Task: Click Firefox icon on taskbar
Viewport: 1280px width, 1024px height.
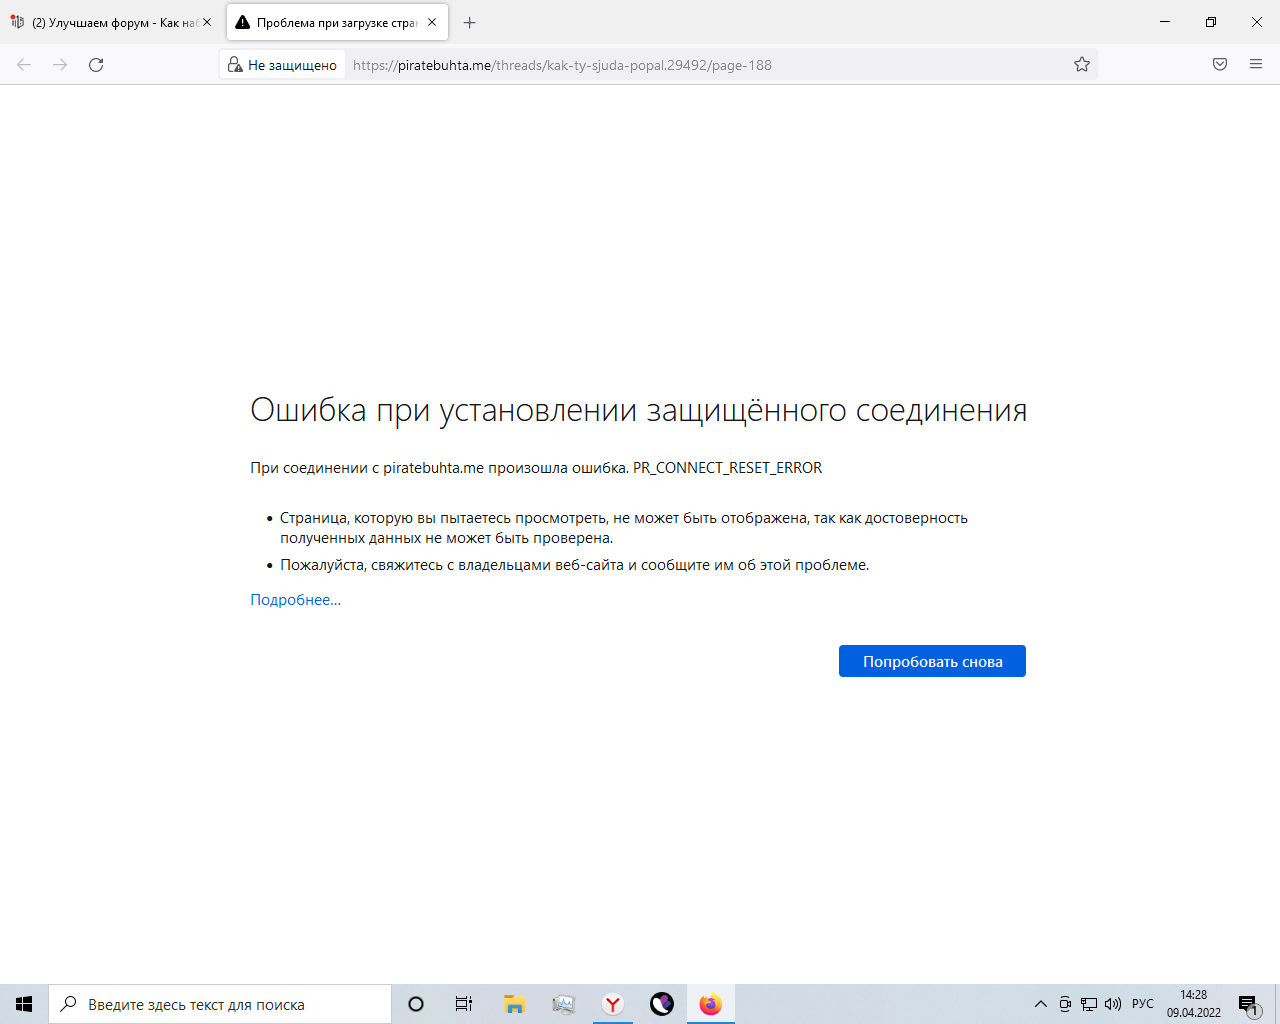Action: click(710, 1004)
